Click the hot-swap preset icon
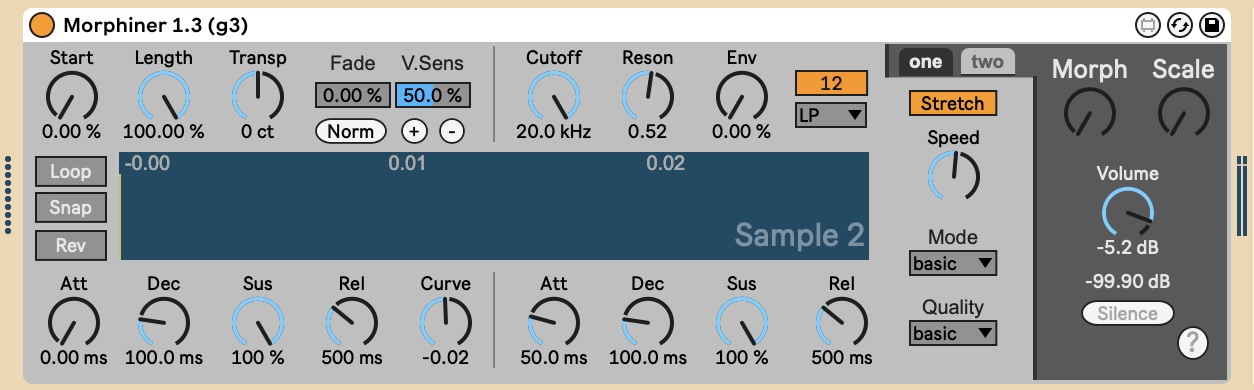Image resolution: width=1254 pixels, height=390 pixels. click(1180, 24)
